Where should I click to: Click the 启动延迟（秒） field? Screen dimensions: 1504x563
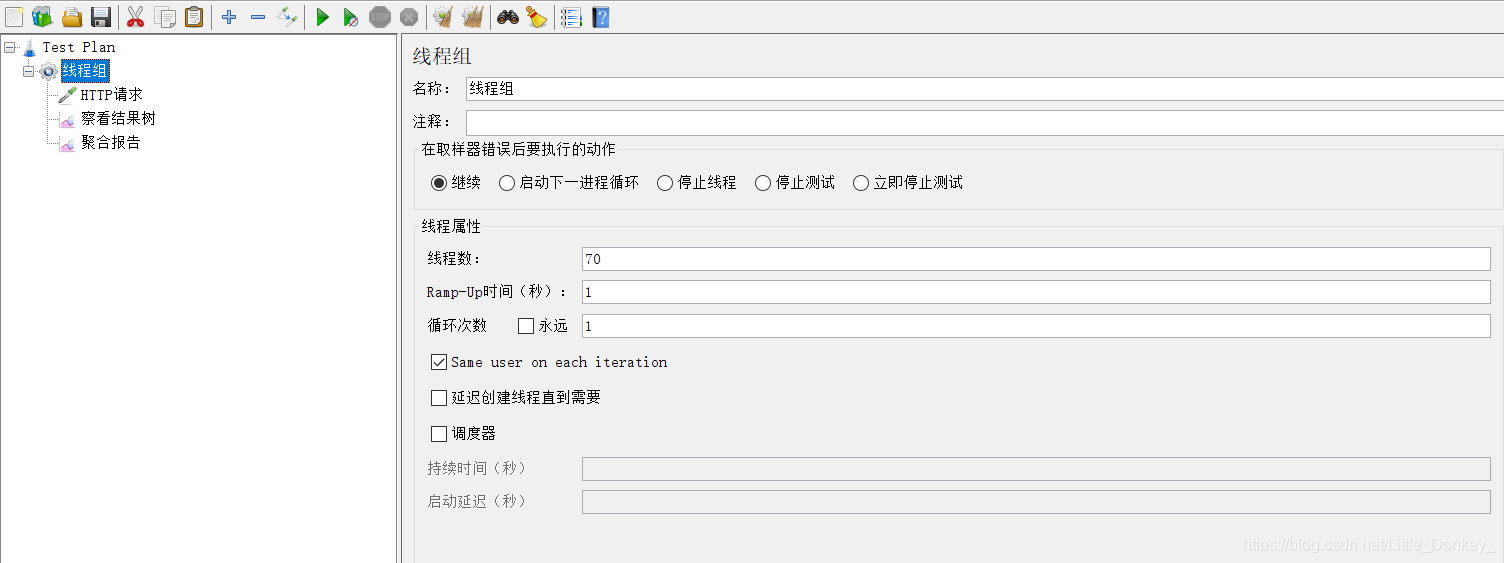pos(1036,502)
